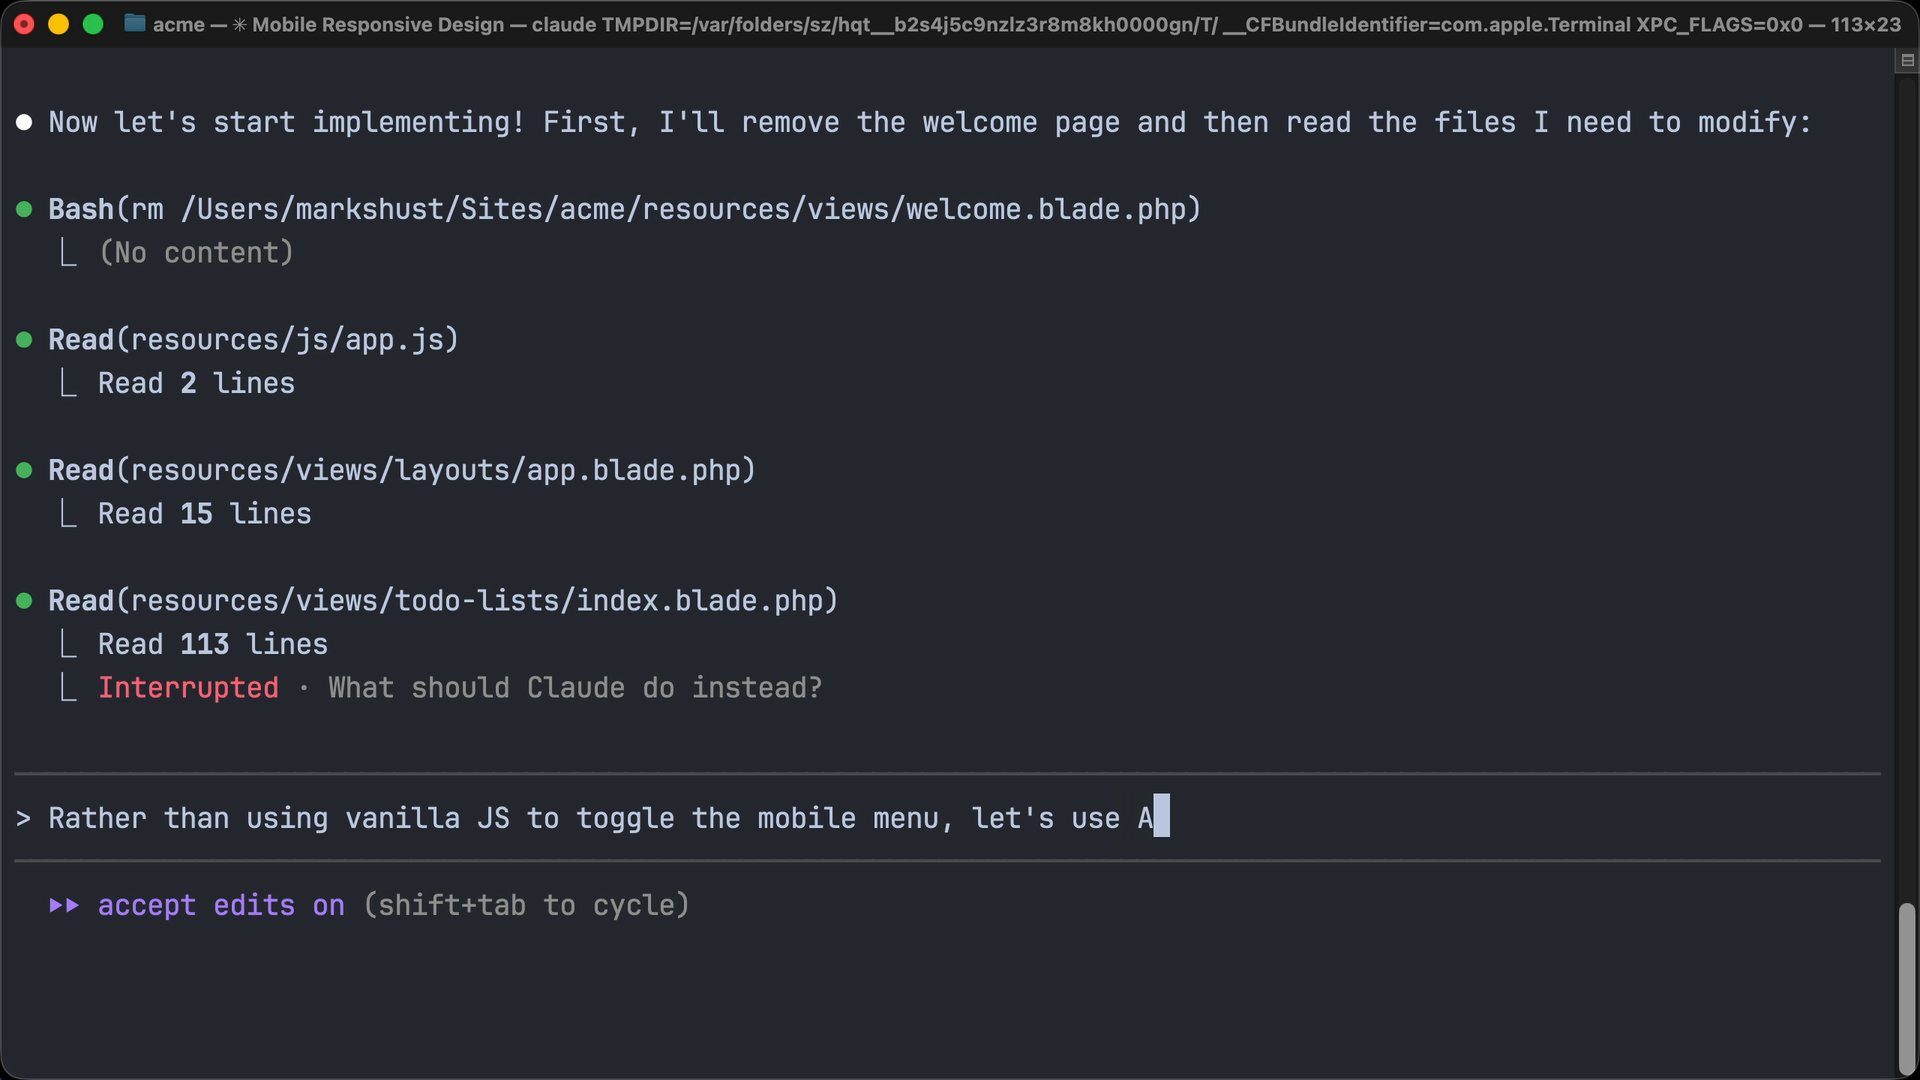Click the Bash rm welcome.blade.php command line

(x=624, y=209)
